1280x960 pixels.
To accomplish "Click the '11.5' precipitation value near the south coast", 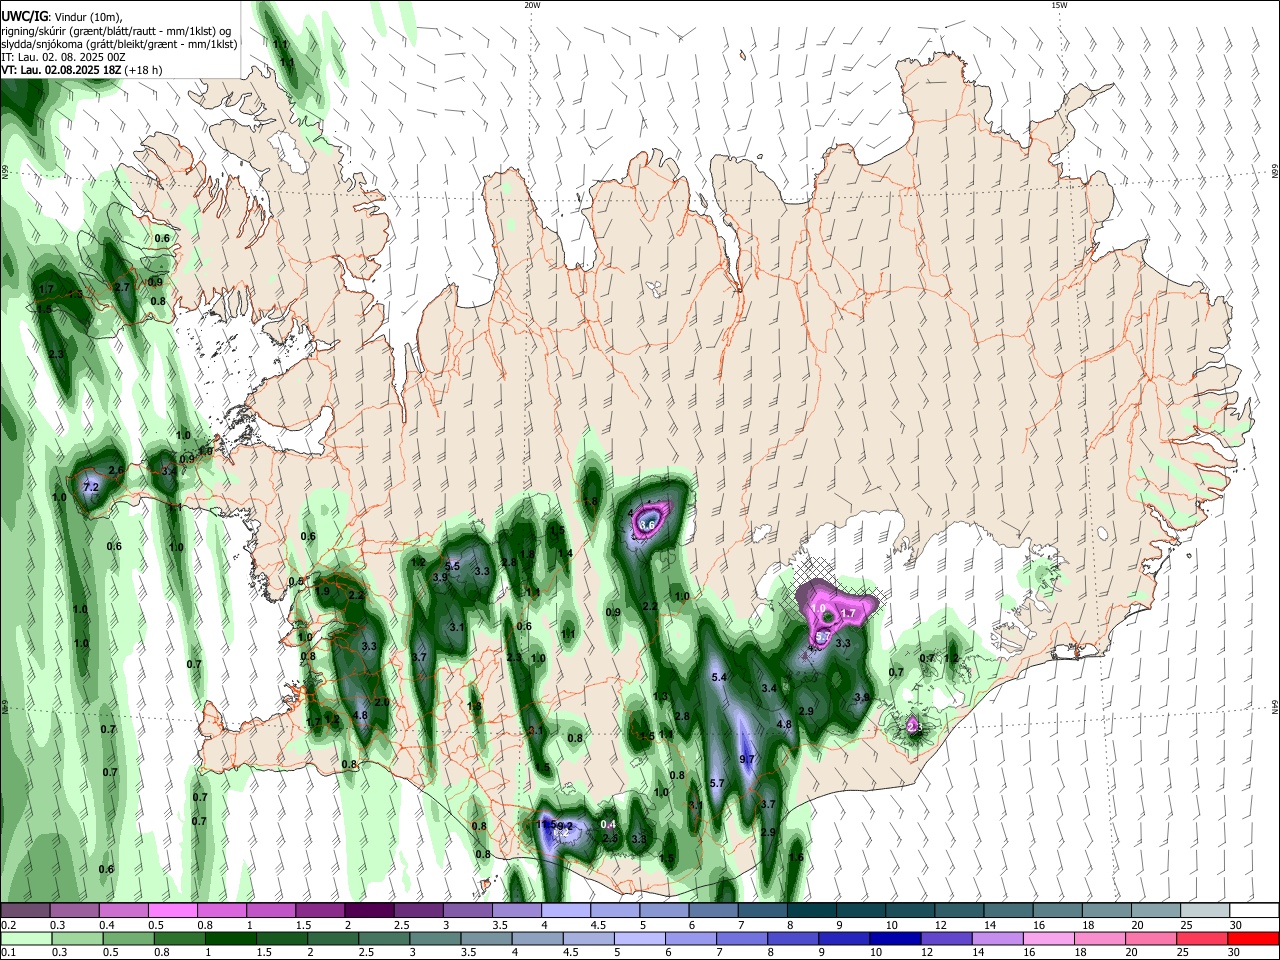I will click(x=547, y=824).
